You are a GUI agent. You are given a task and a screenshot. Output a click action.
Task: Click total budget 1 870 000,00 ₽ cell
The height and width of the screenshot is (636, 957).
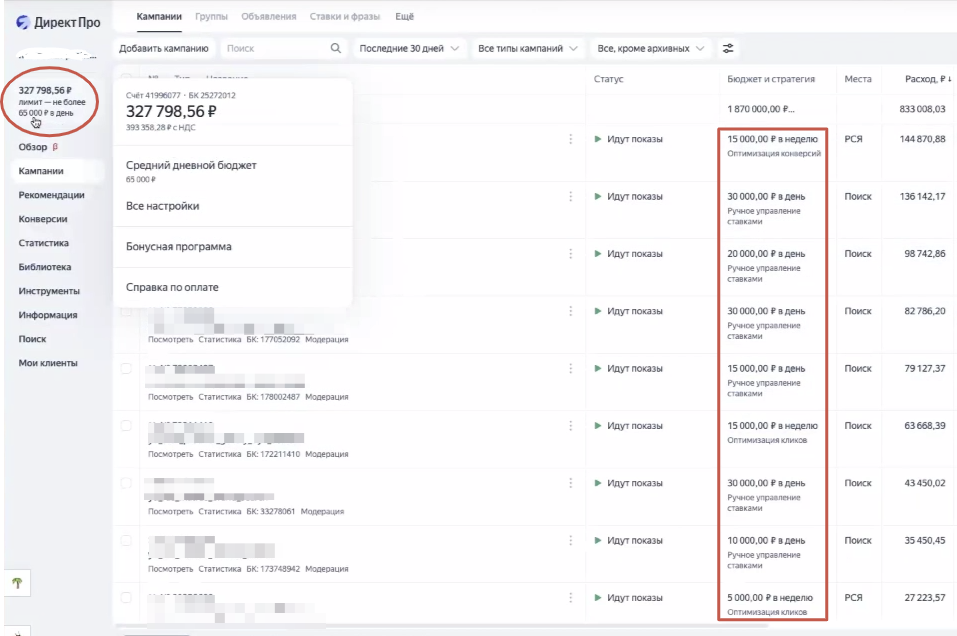pos(760,109)
